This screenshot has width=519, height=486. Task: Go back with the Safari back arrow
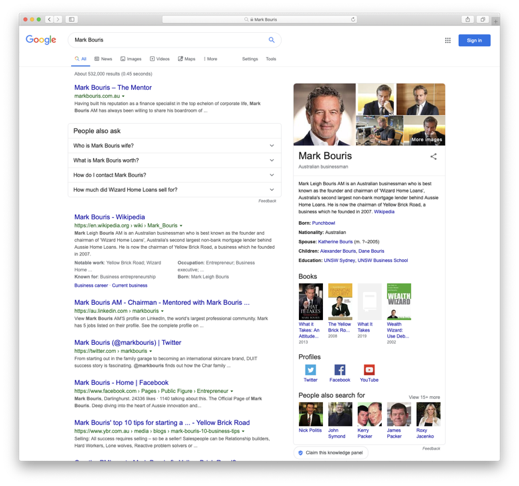pyautogui.click(x=49, y=19)
